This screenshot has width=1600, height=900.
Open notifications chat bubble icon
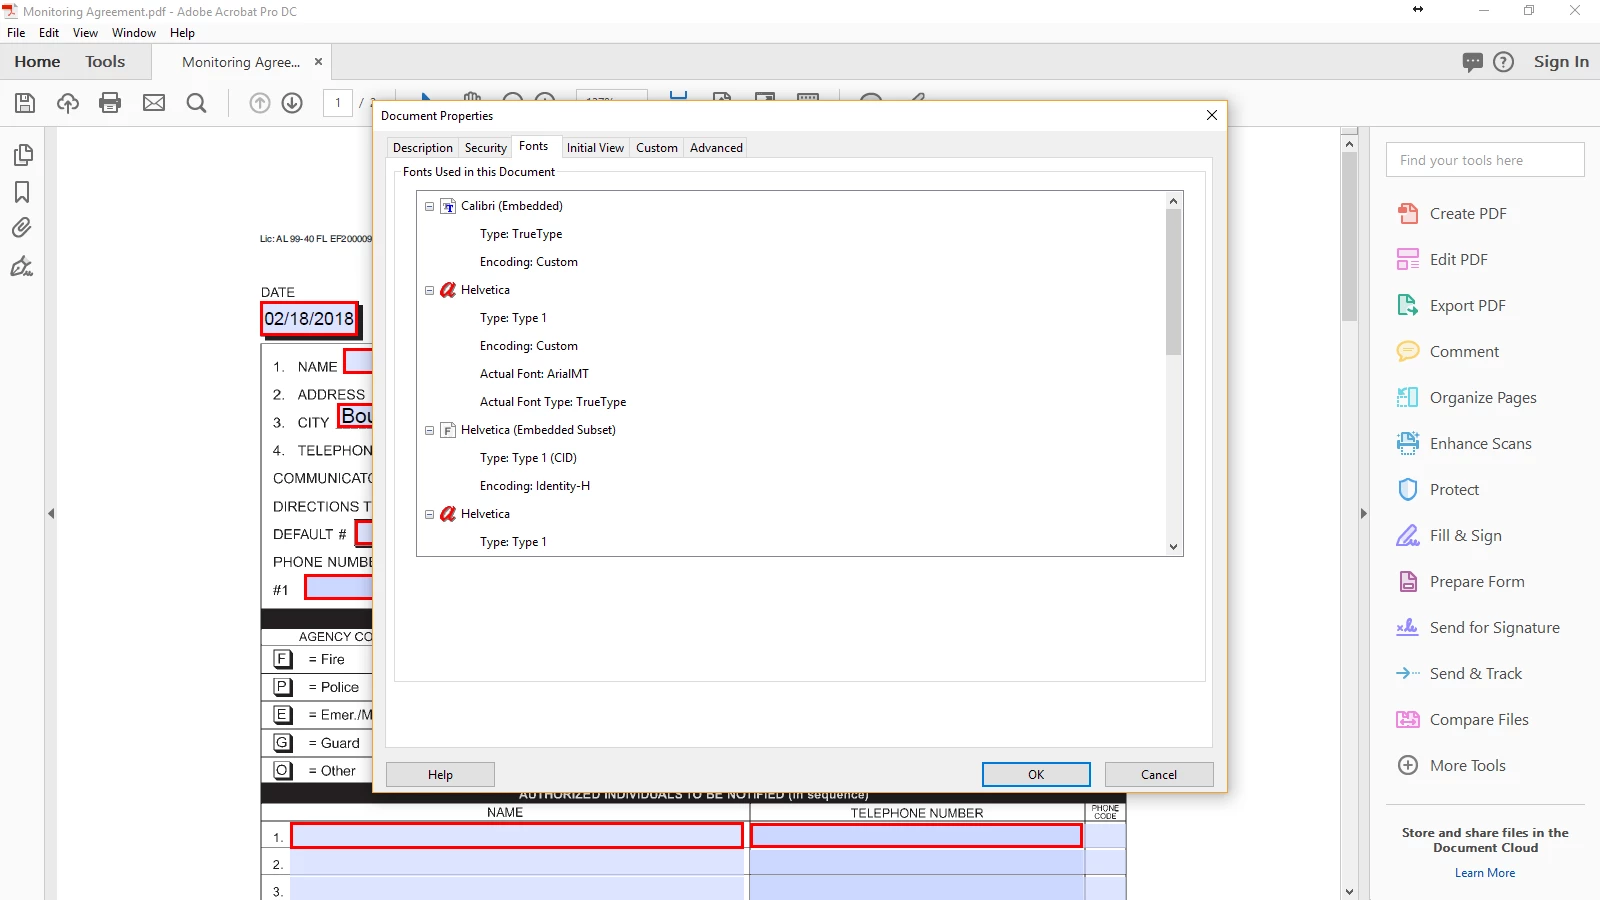pos(1473,62)
